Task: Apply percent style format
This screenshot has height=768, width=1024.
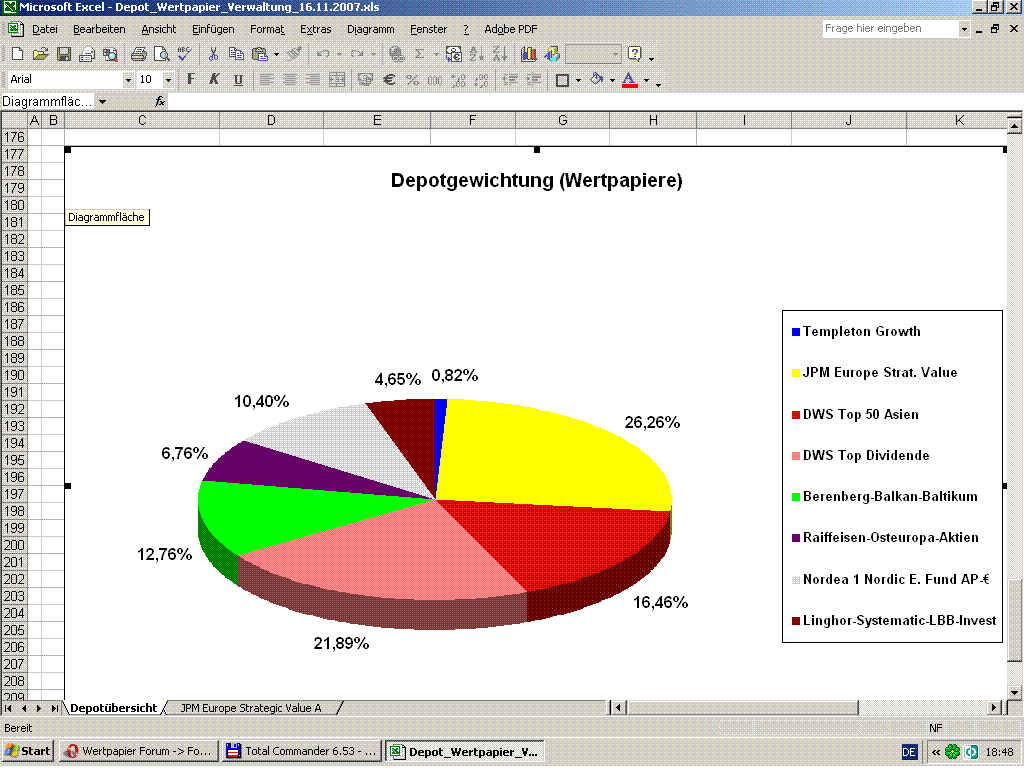Action: coord(412,80)
